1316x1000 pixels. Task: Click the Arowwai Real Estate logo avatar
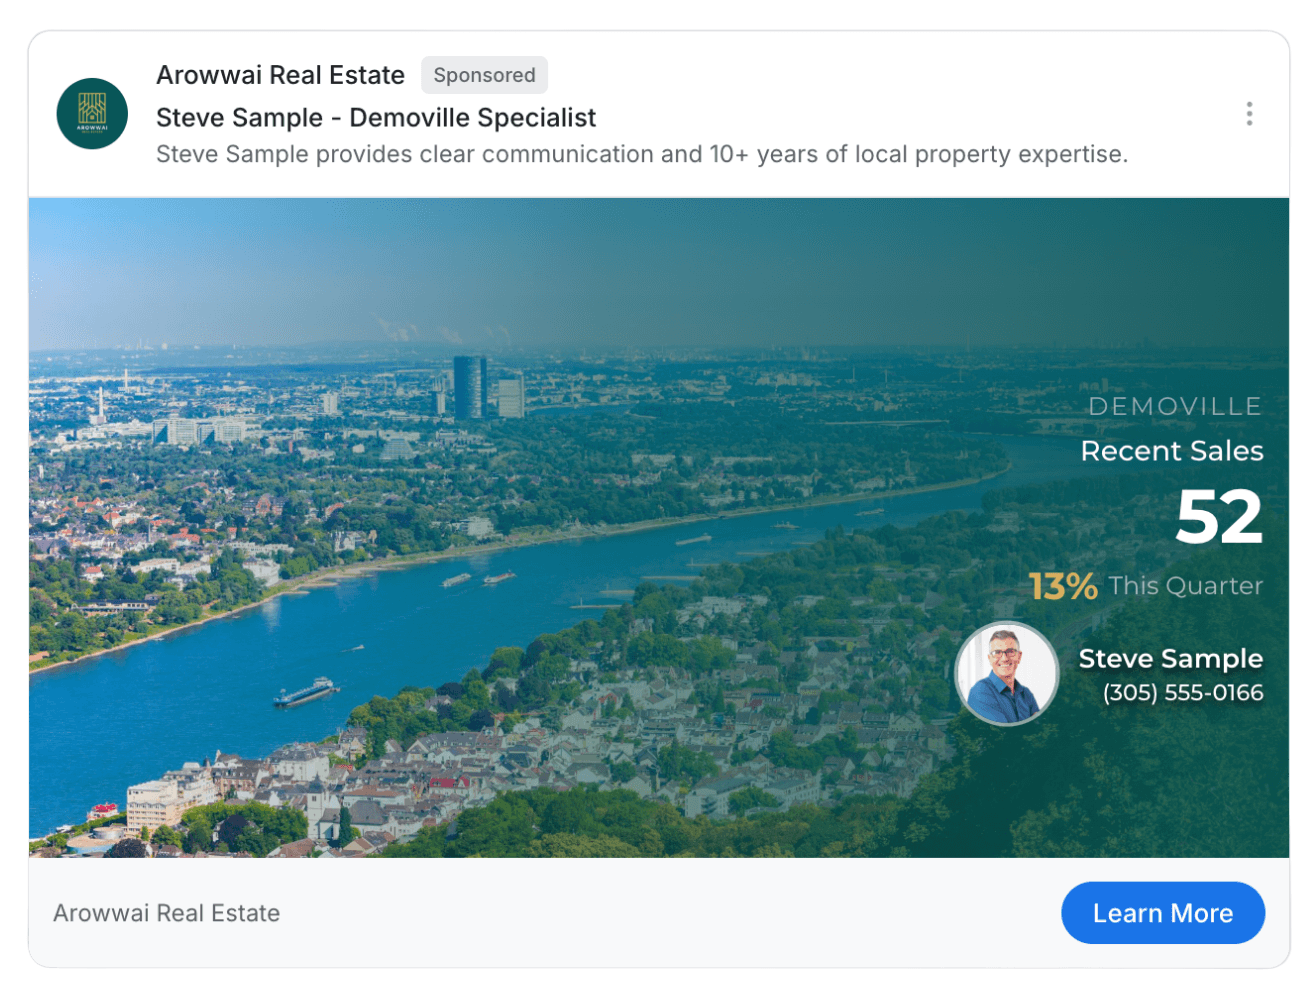[92, 114]
